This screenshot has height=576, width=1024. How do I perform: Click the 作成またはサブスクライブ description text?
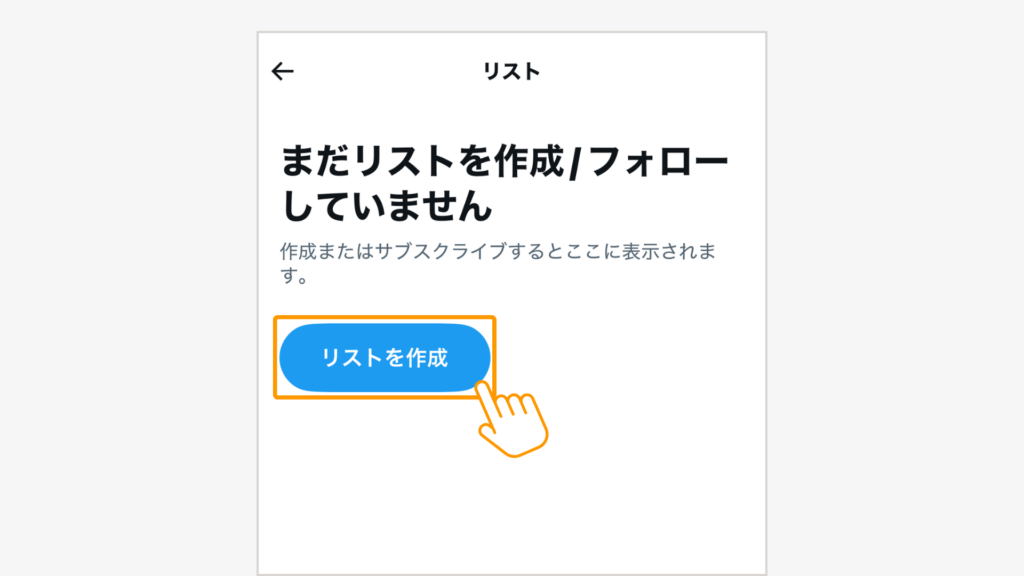(498, 263)
